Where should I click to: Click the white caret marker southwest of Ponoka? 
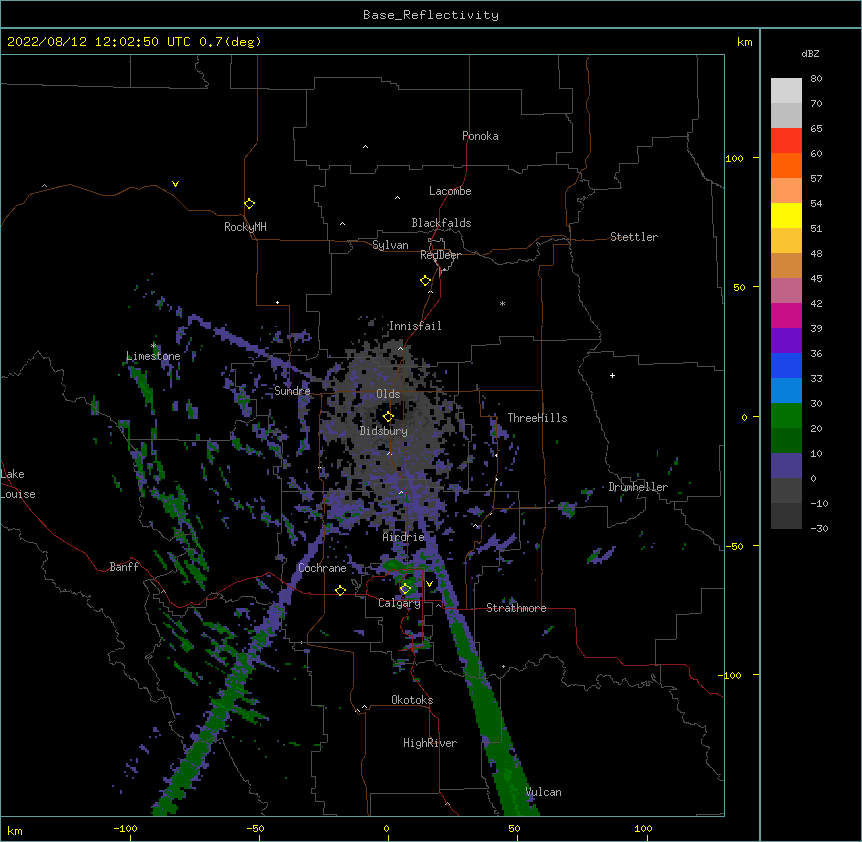[x=366, y=147]
